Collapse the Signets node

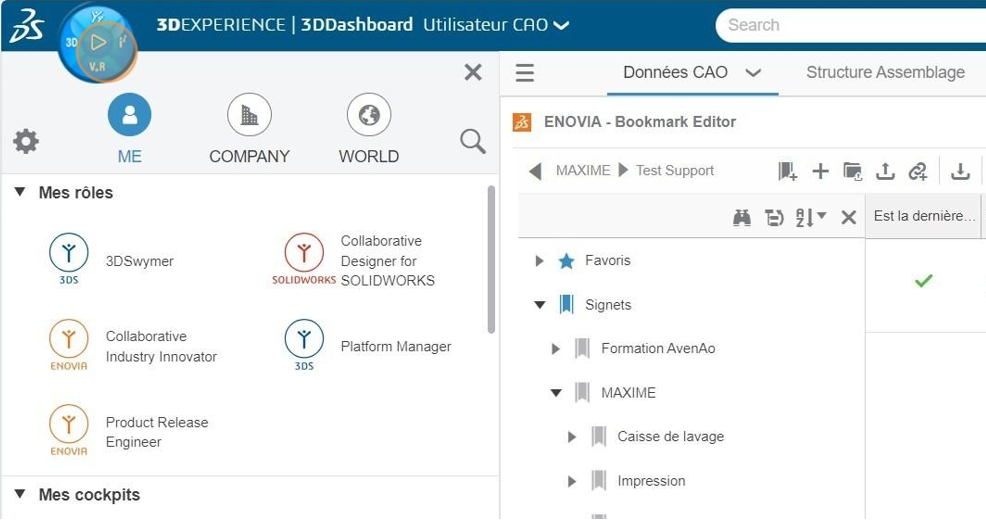(x=540, y=304)
